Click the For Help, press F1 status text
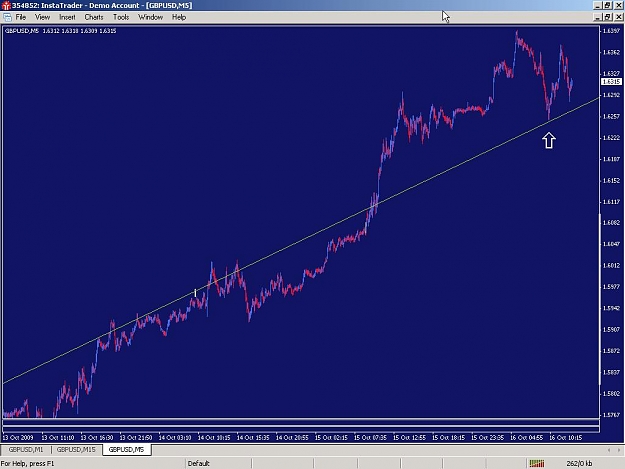This screenshot has width=625, height=469. tap(27, 463)
